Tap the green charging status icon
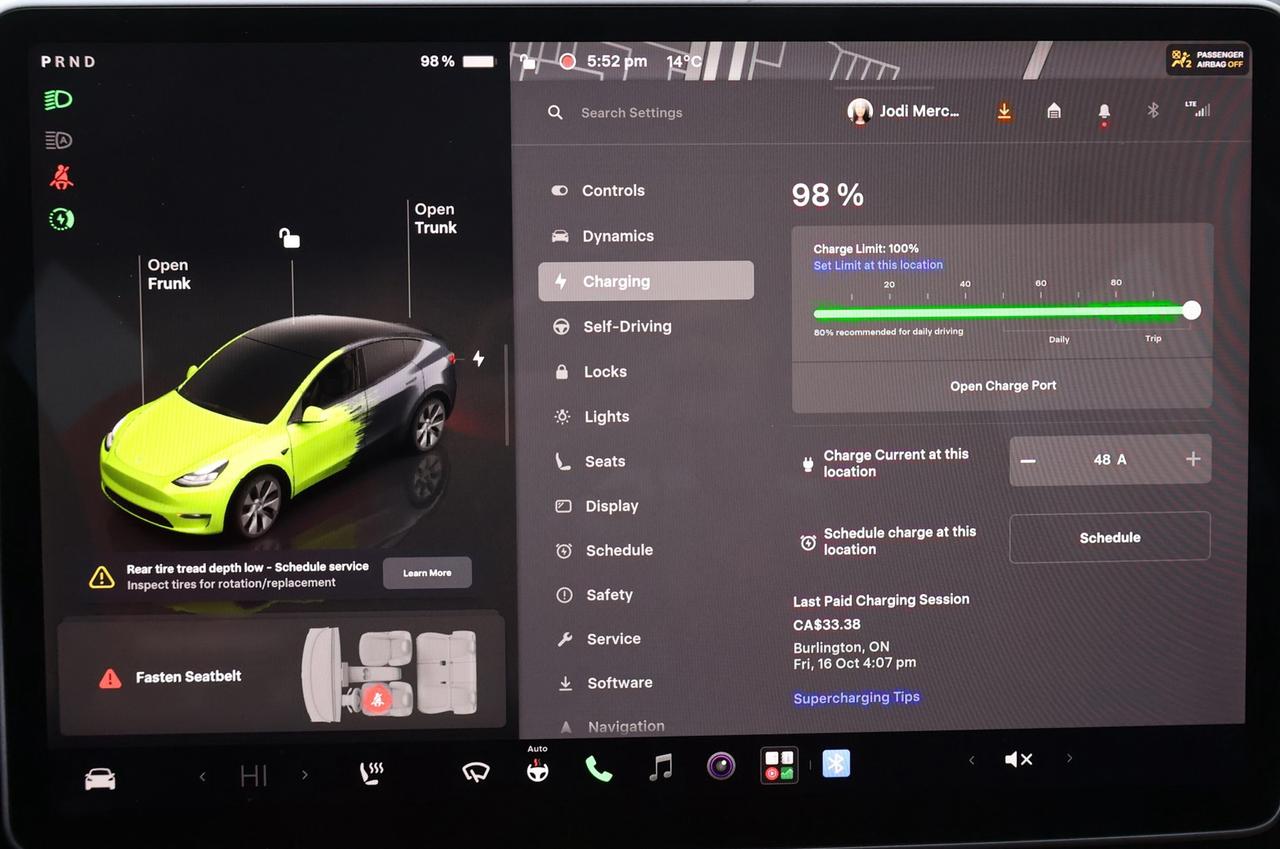The image size is (1280, 849). tap(62, 219)
